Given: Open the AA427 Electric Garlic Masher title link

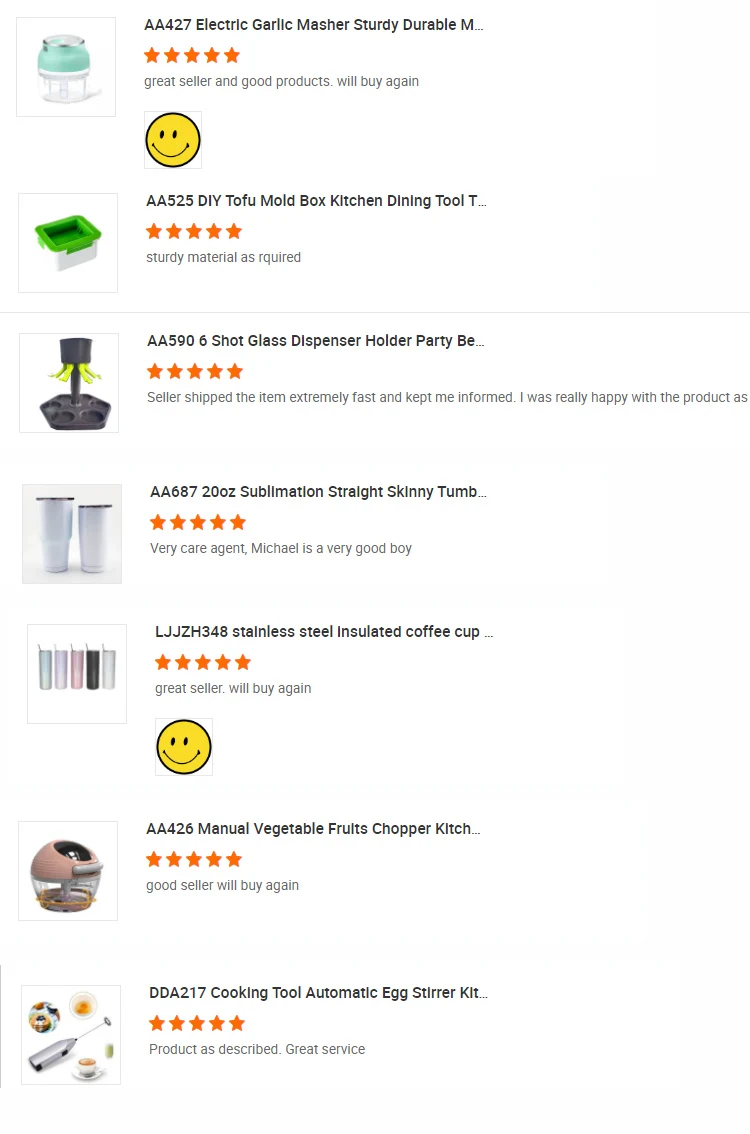Looking at the screenshot, I should click(314, 25).
